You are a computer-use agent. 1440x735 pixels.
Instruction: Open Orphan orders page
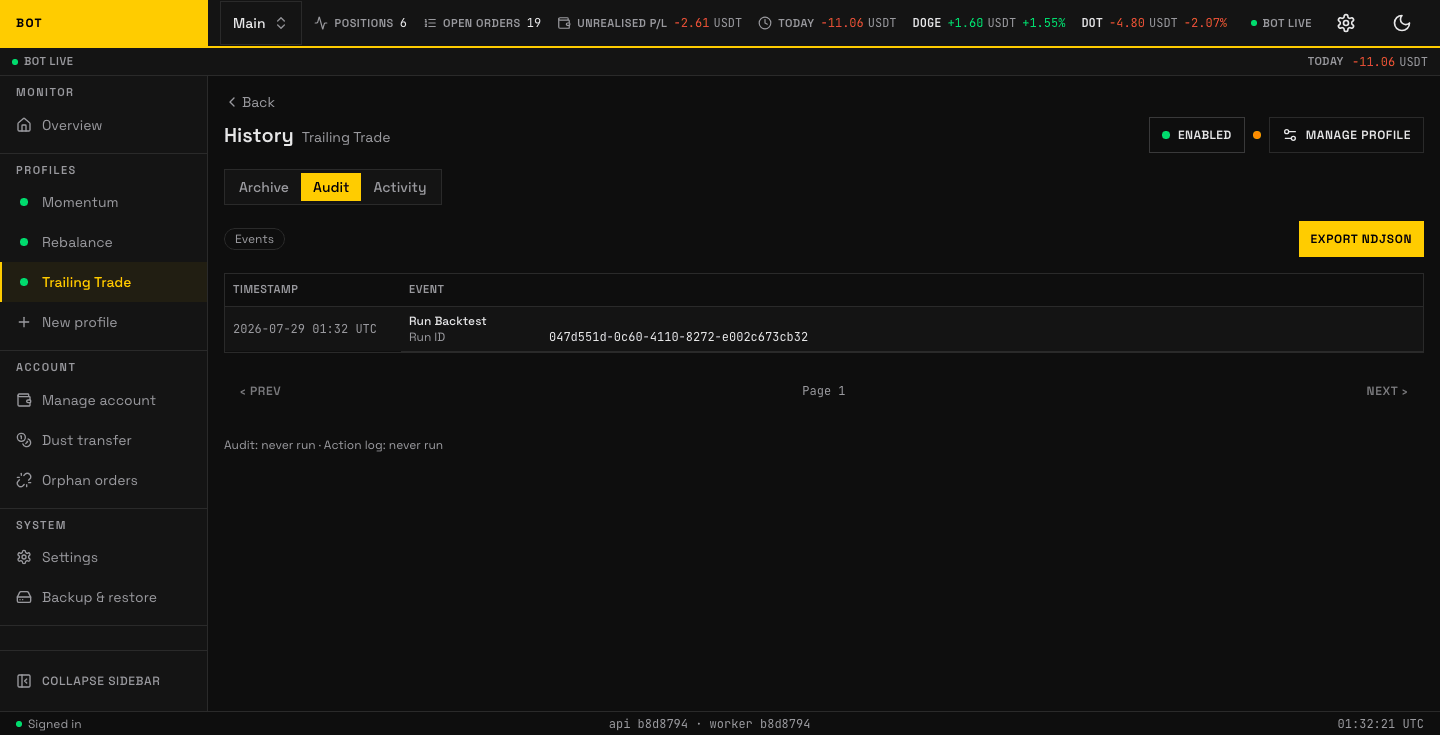pos(104,480)
